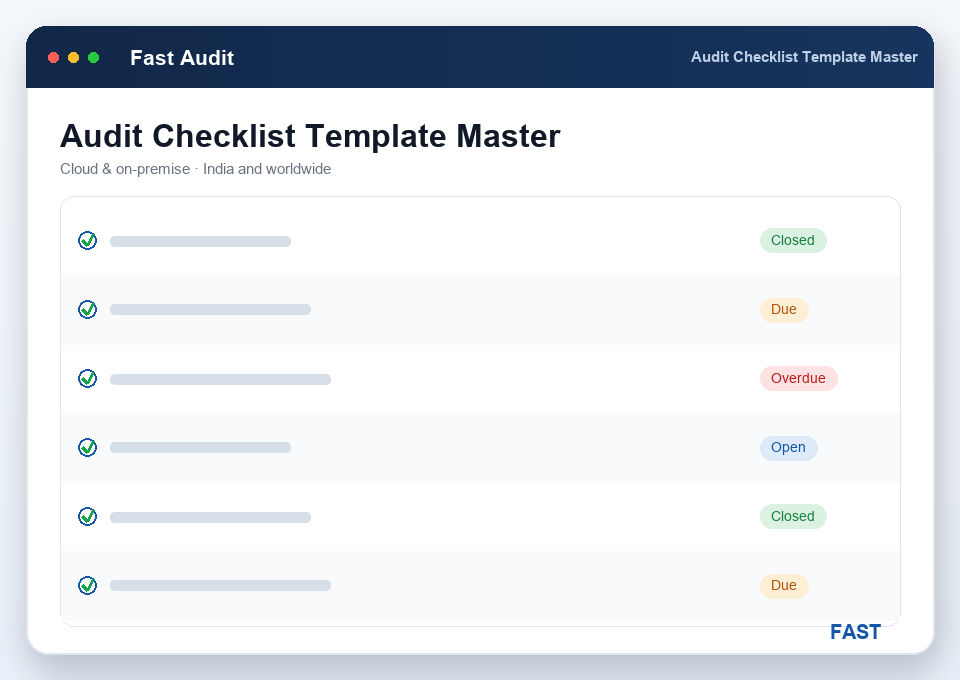Click the Due badge in the second row

click(784, 310)
